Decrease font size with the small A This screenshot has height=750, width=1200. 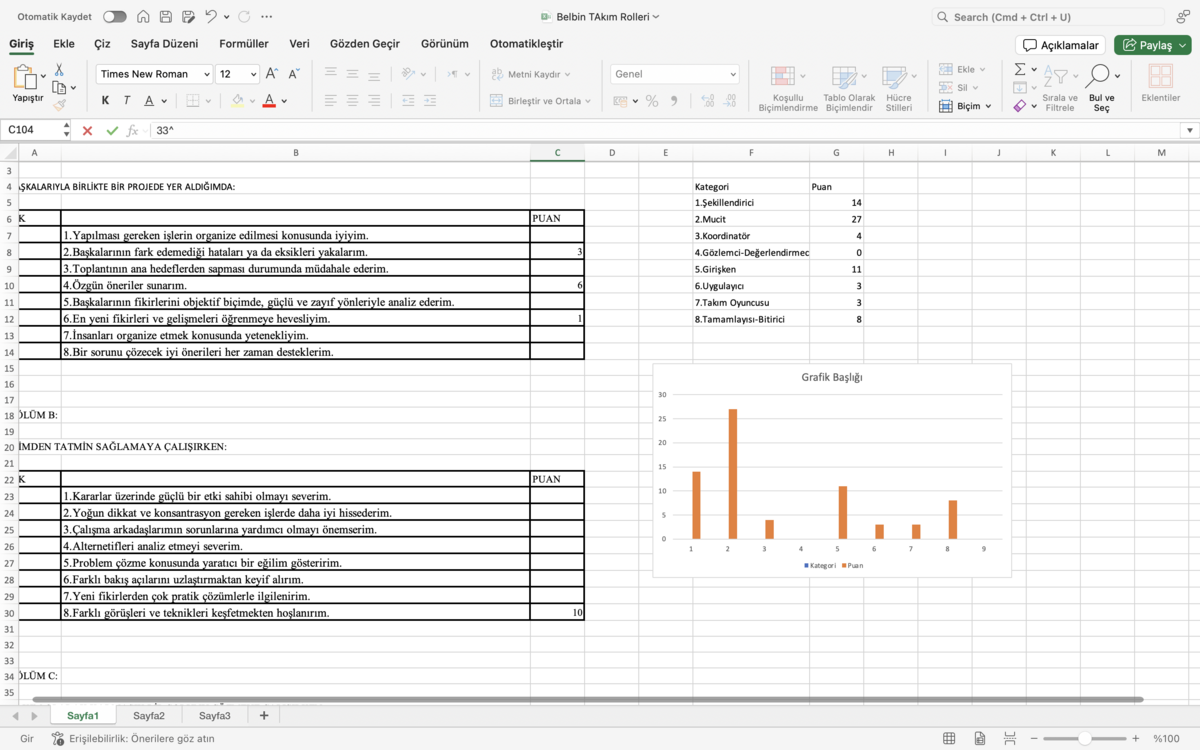(x=294, y=74)
